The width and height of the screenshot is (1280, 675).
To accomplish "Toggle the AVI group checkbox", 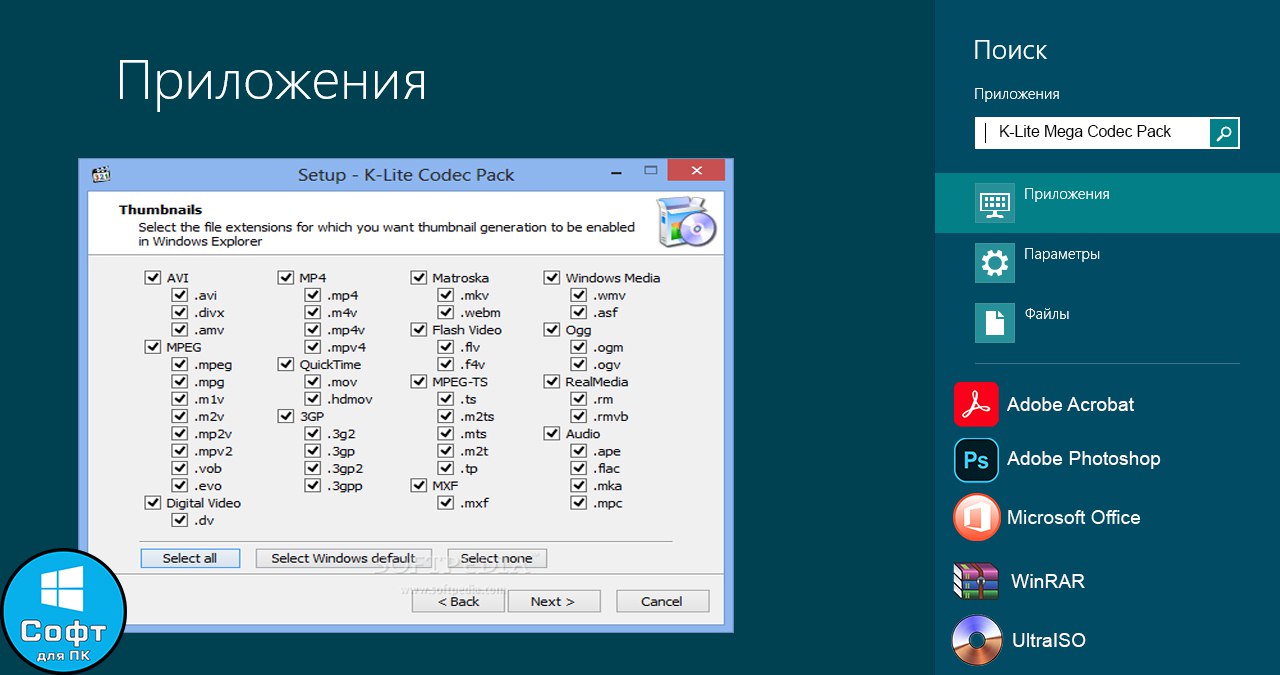I will (153, 278).
